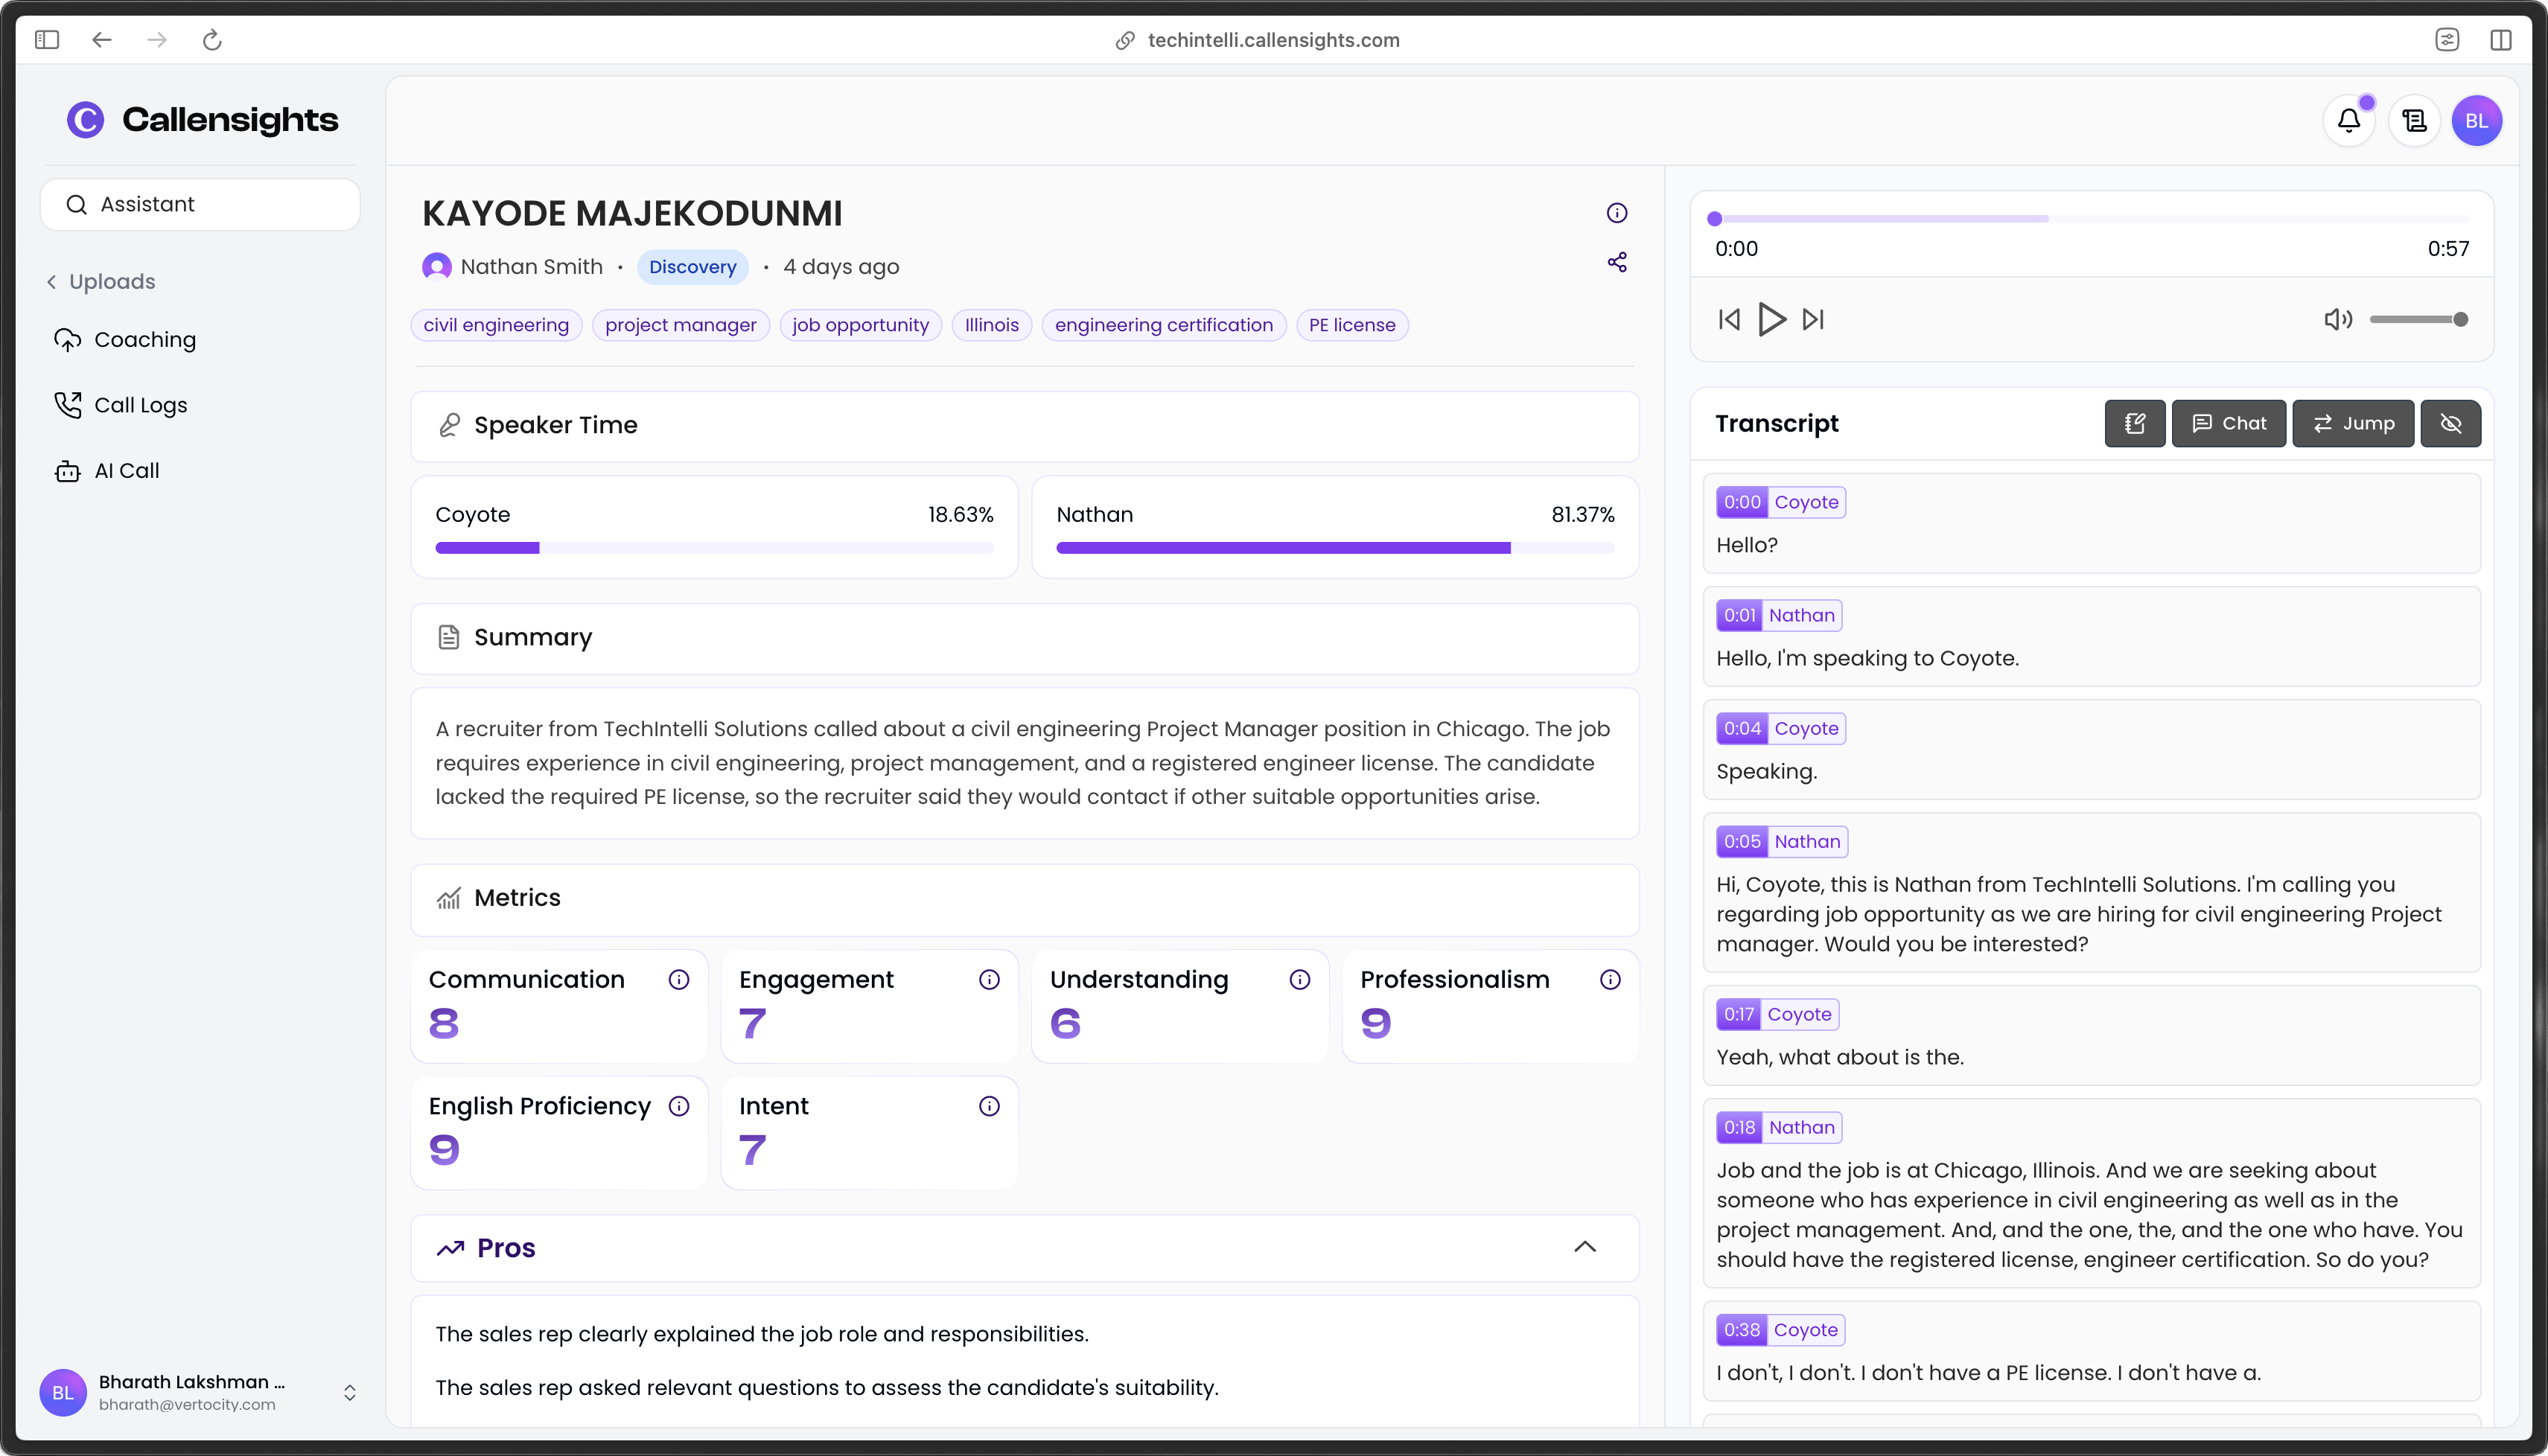Viewport: 2548px width, 1456px height.
Task: Open the account switcher for Bharath Lakshman
Action: click(350, 1392)
